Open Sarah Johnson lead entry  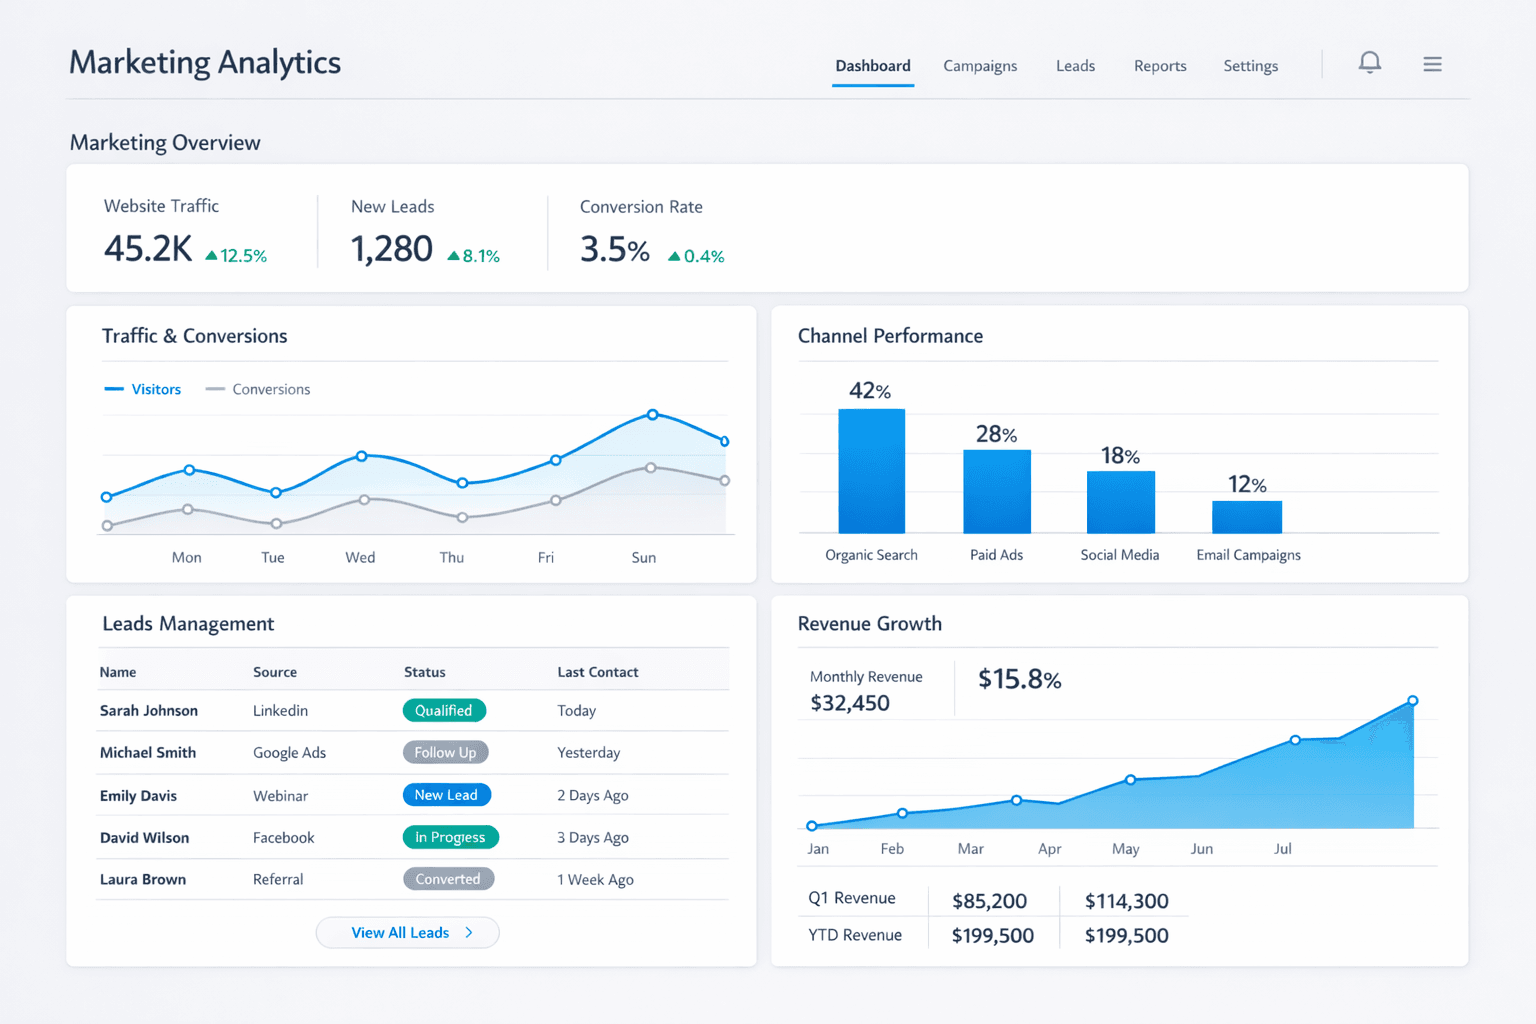pyautogui.click(x=149, y=710)
